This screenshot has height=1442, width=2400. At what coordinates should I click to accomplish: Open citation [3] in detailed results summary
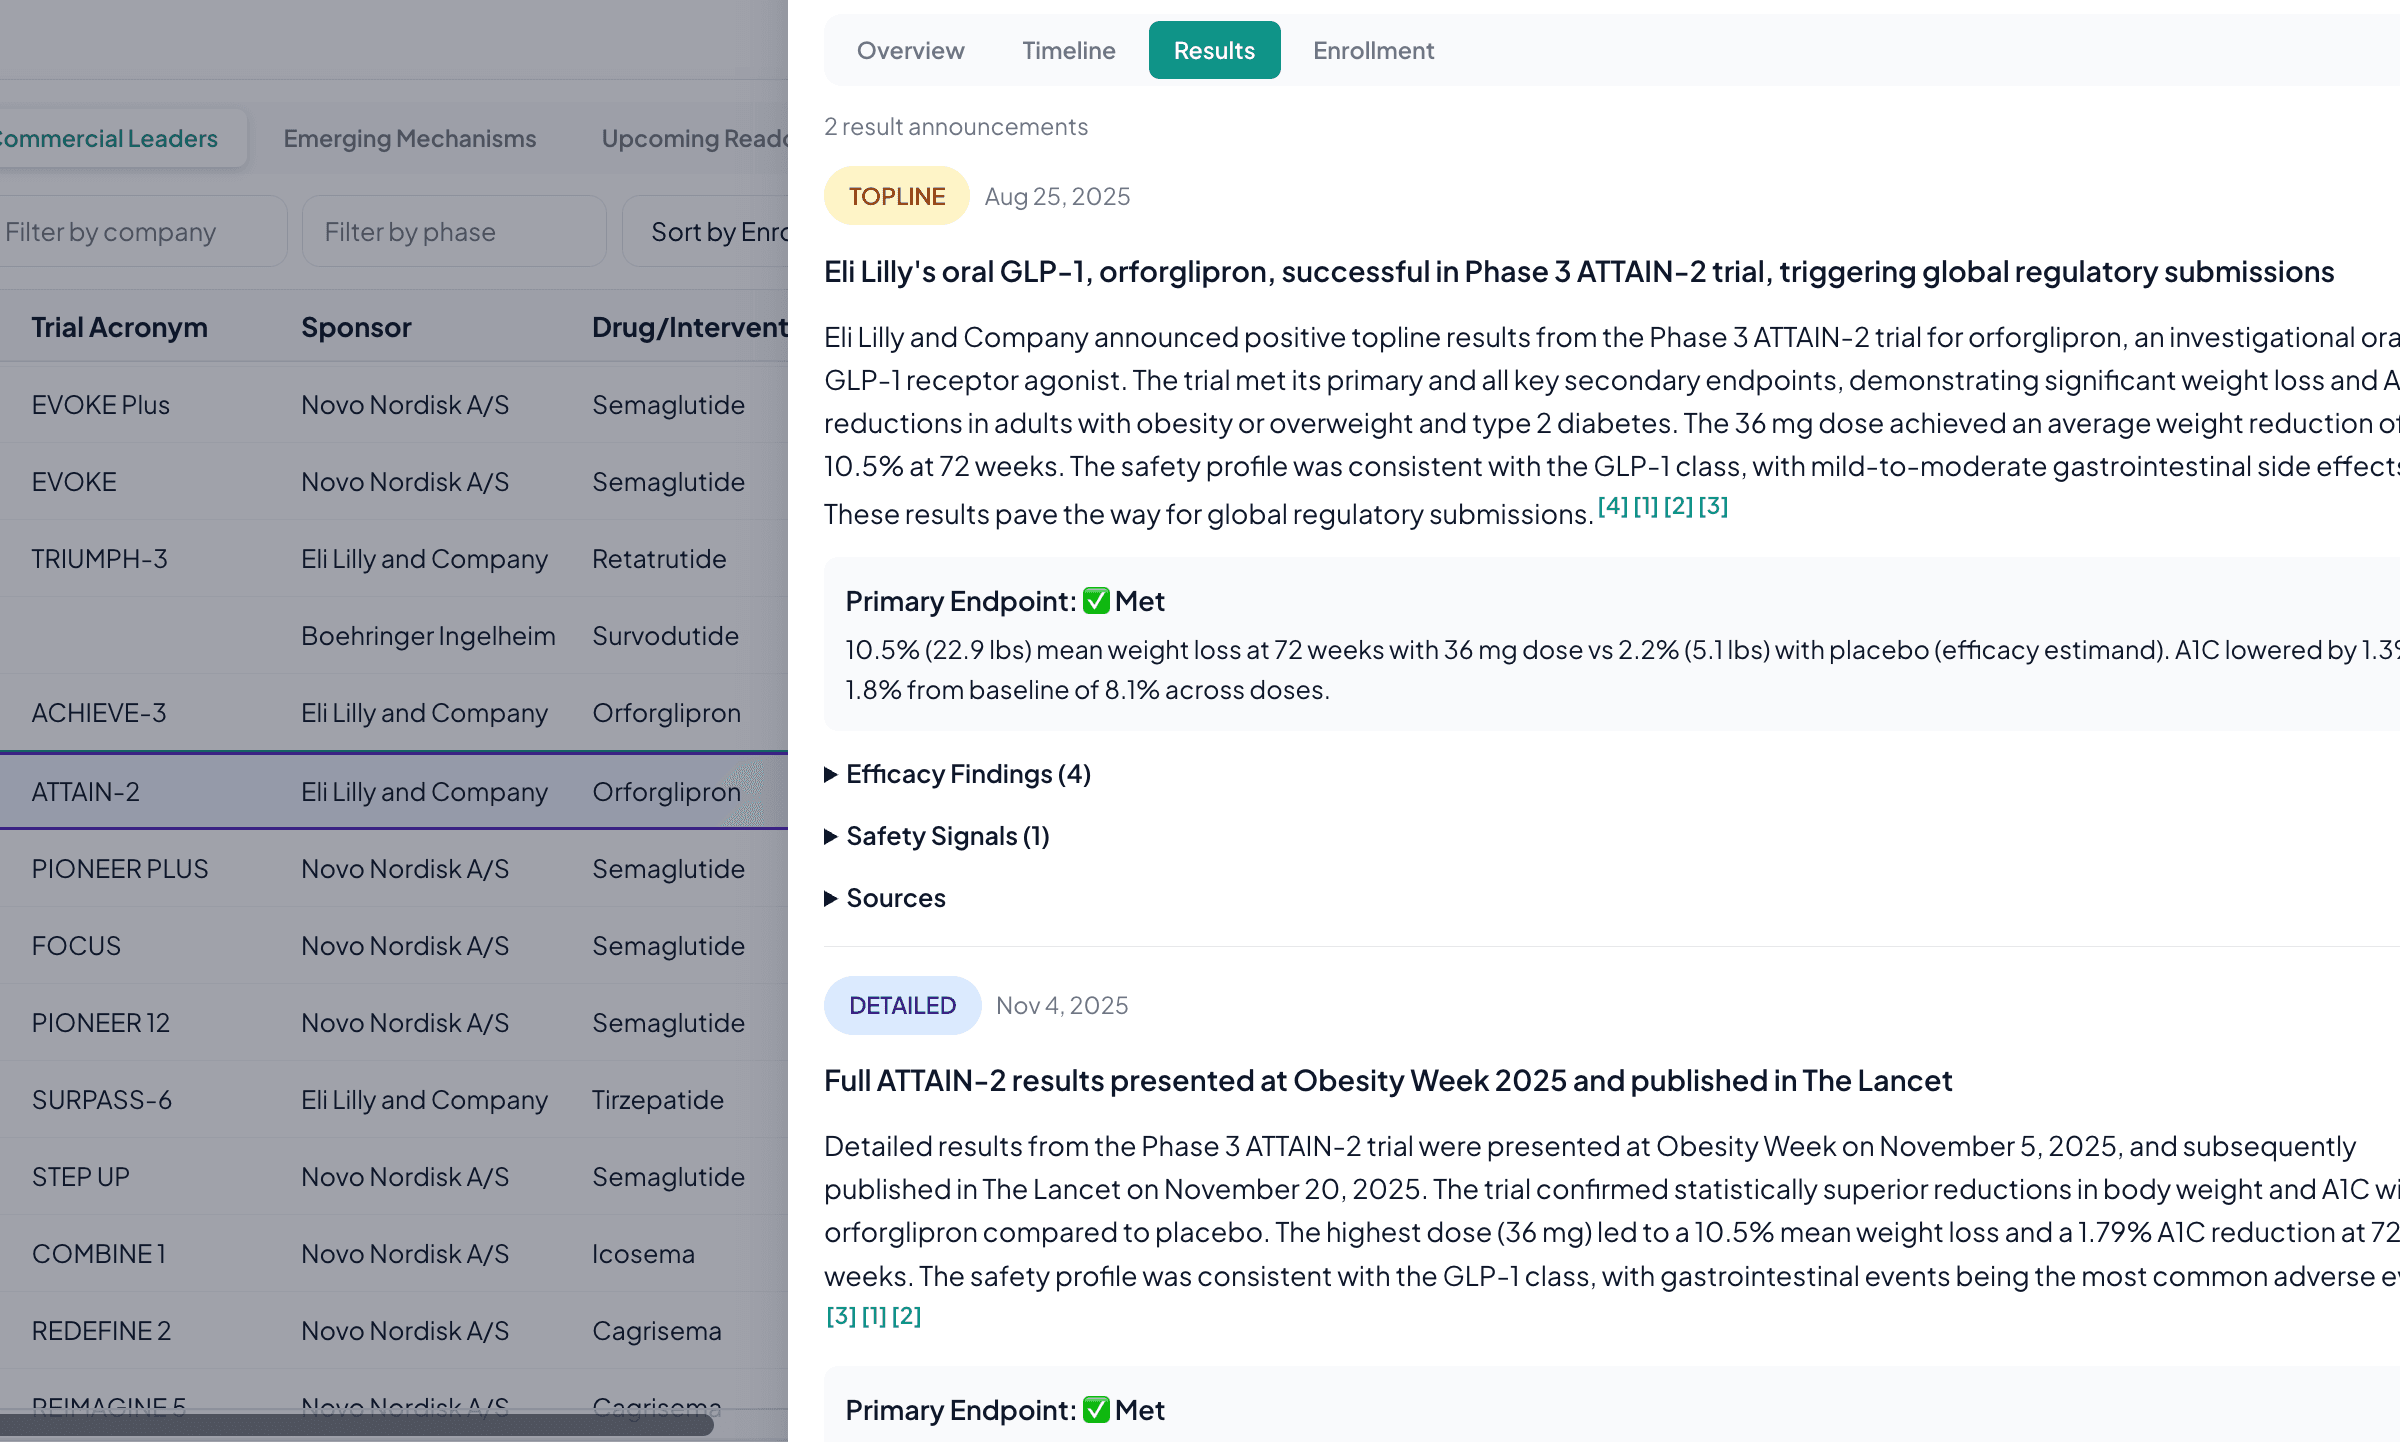[x=841, y=1316]
